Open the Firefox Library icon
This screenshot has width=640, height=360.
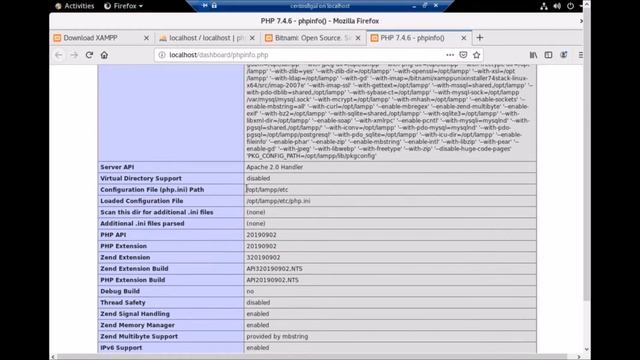533,55
